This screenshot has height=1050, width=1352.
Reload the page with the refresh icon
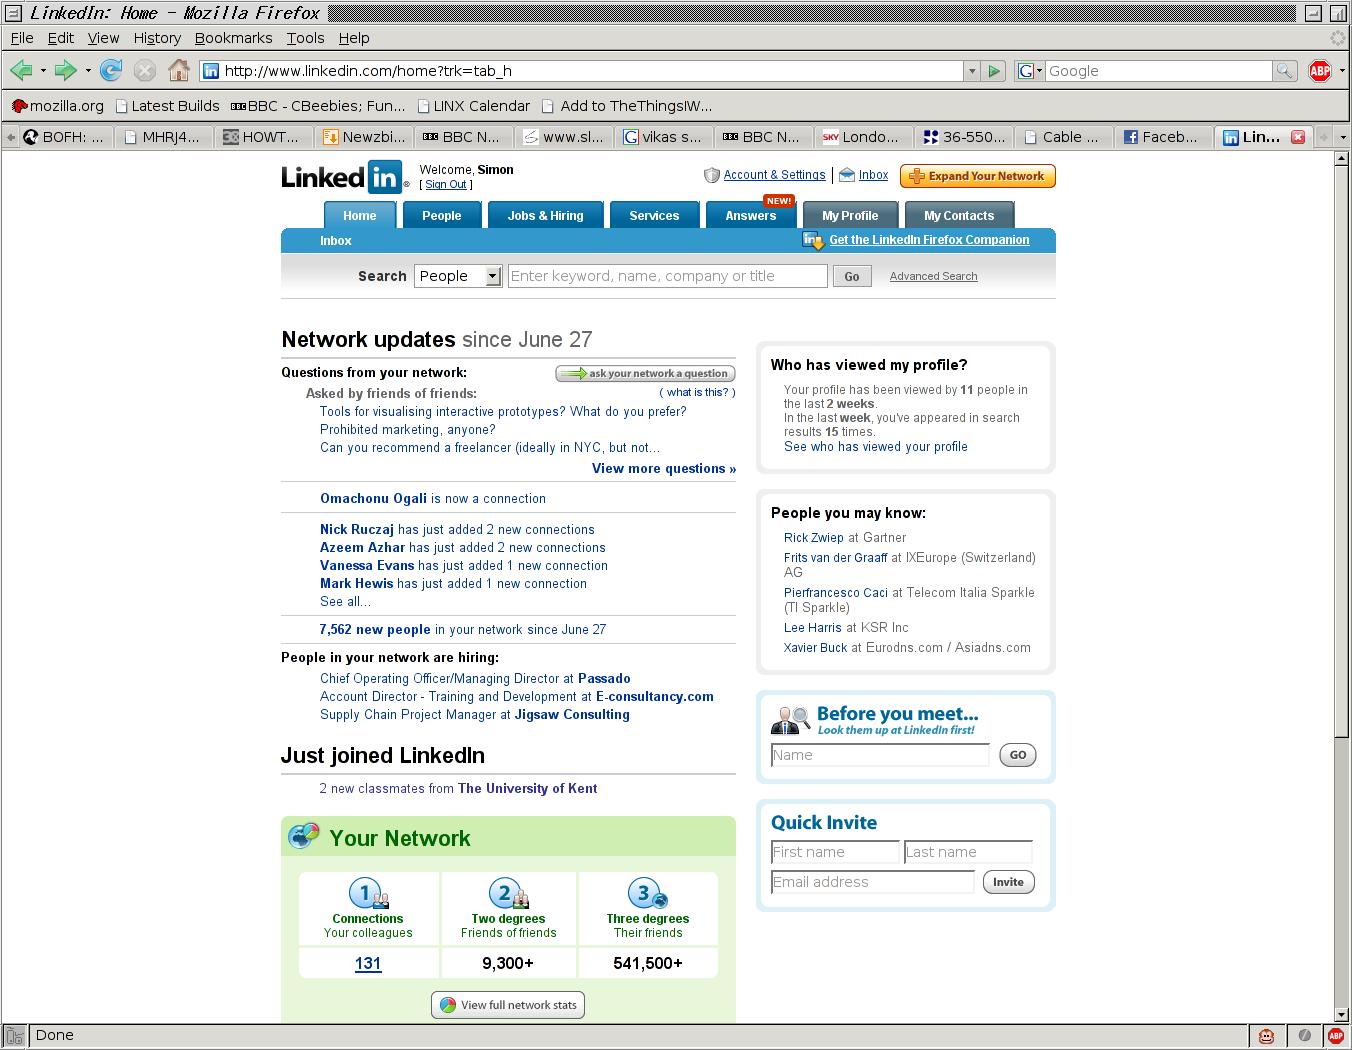point(111,70)
